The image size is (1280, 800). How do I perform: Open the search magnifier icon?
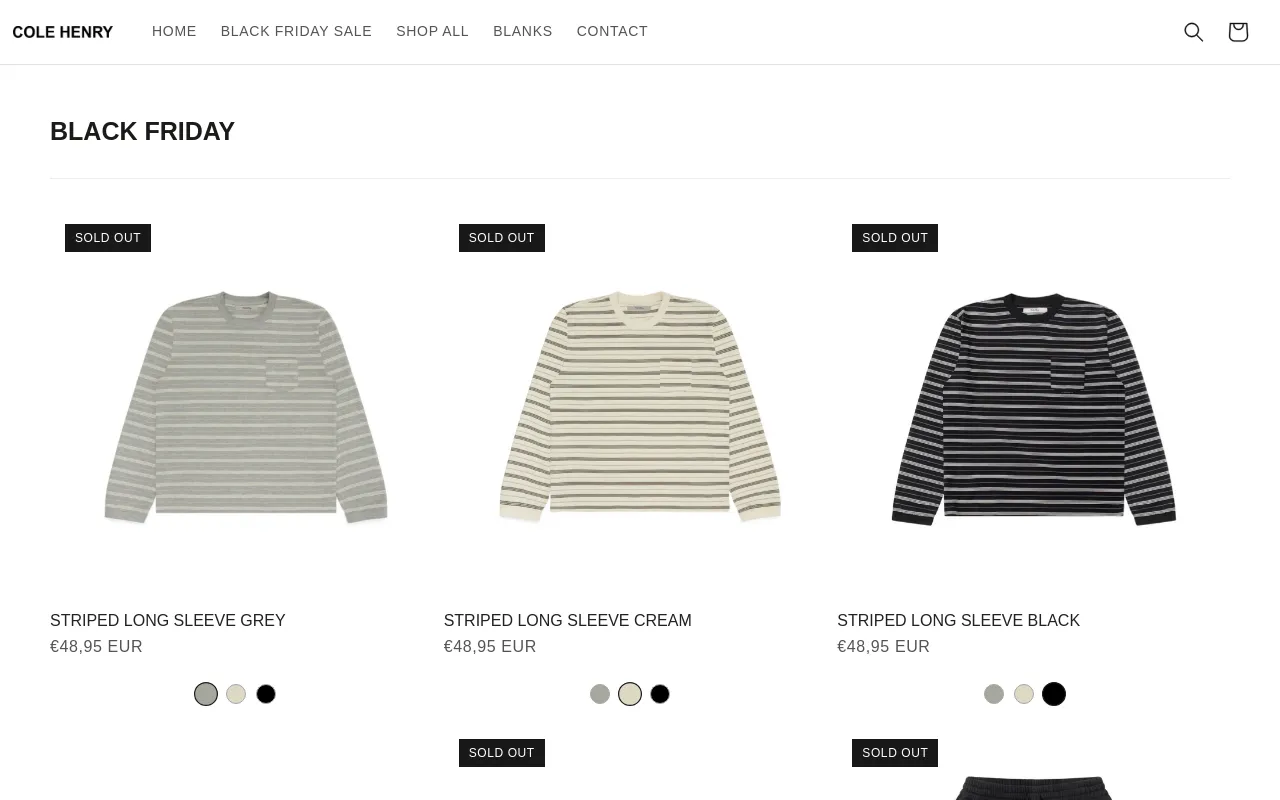pyautogui.click(x=1194, y=32)
